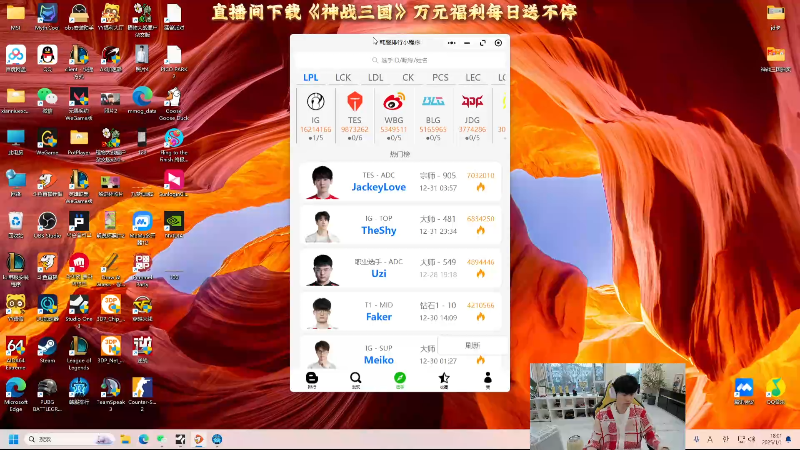Click the heat value 4210566 for Faker

(x=481, y=305)
